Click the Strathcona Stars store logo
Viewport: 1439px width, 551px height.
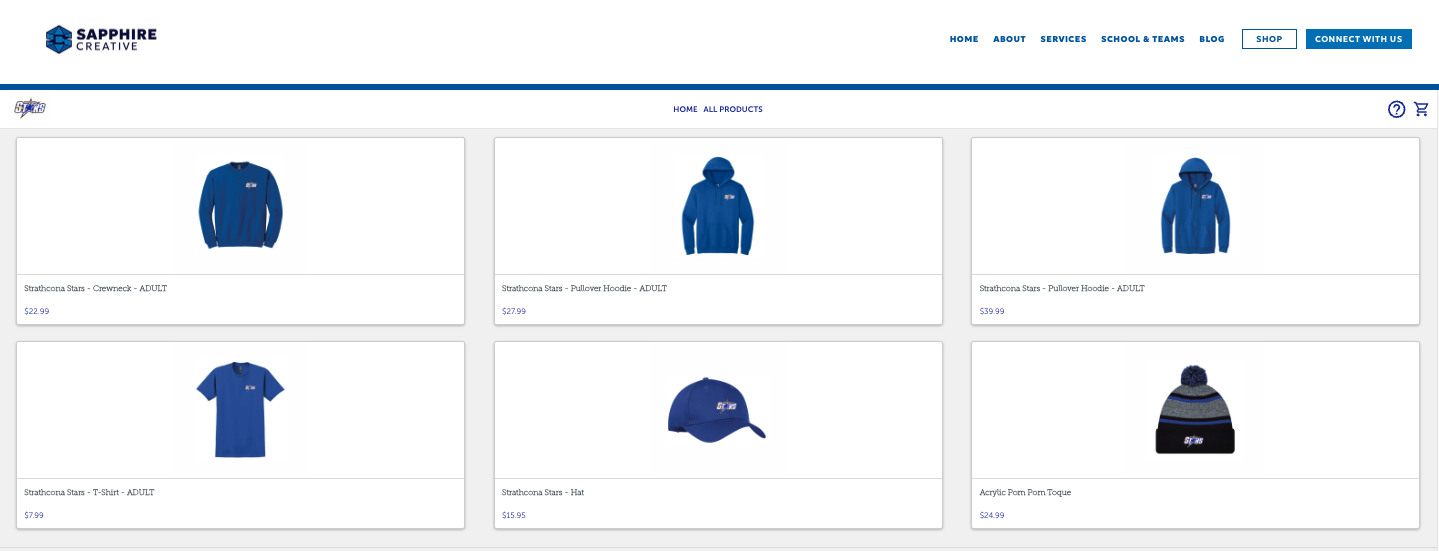click(x=30, y=109)
